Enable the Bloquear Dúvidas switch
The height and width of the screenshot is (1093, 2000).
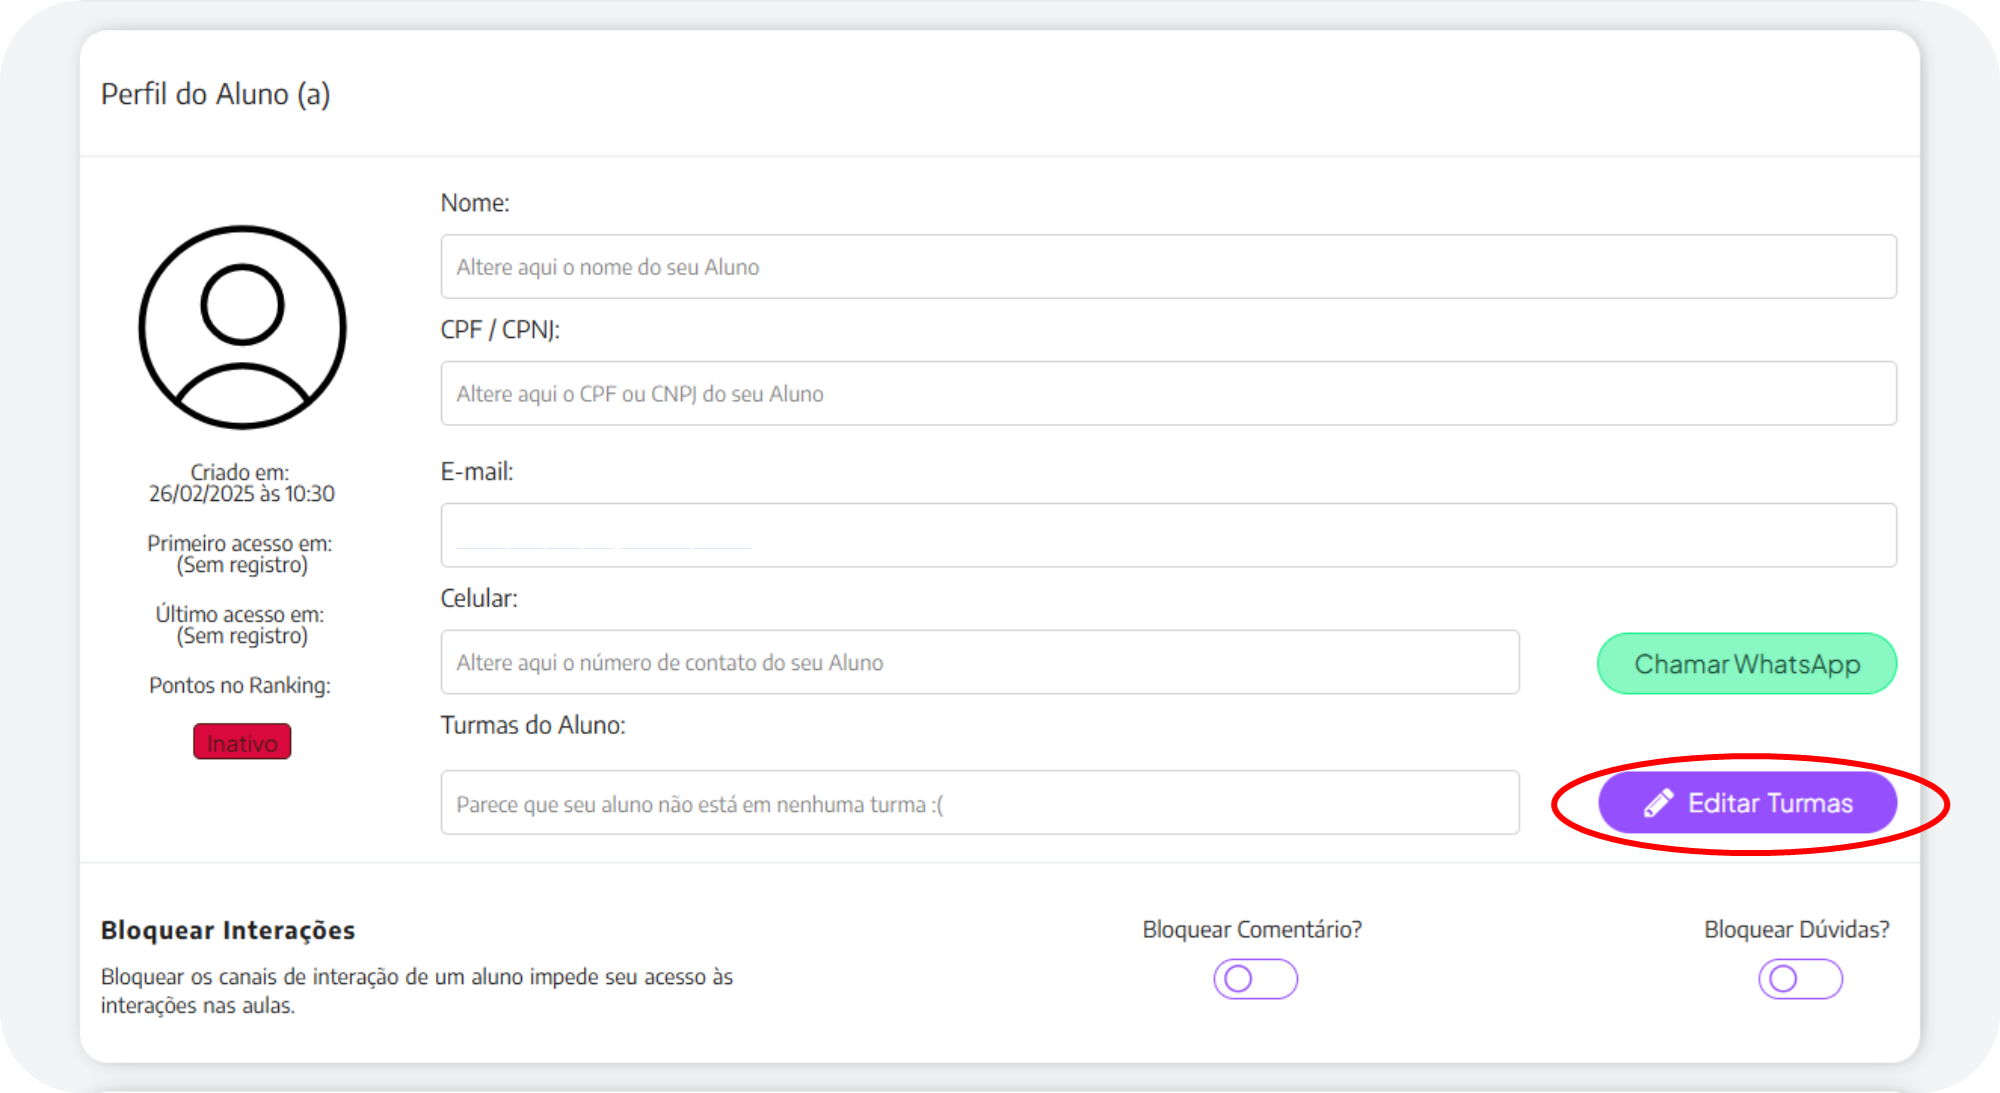pyautogui.click(x=1800, y=979)
